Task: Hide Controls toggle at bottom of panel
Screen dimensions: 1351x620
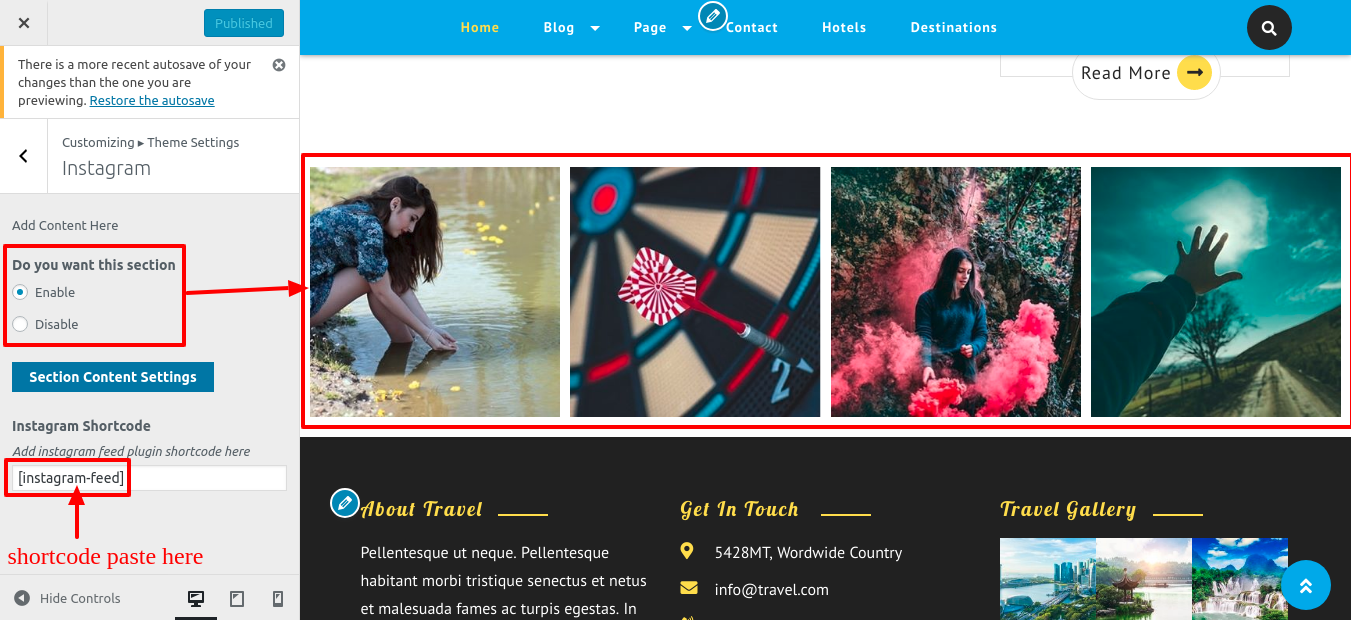Action: pos(67,598)
